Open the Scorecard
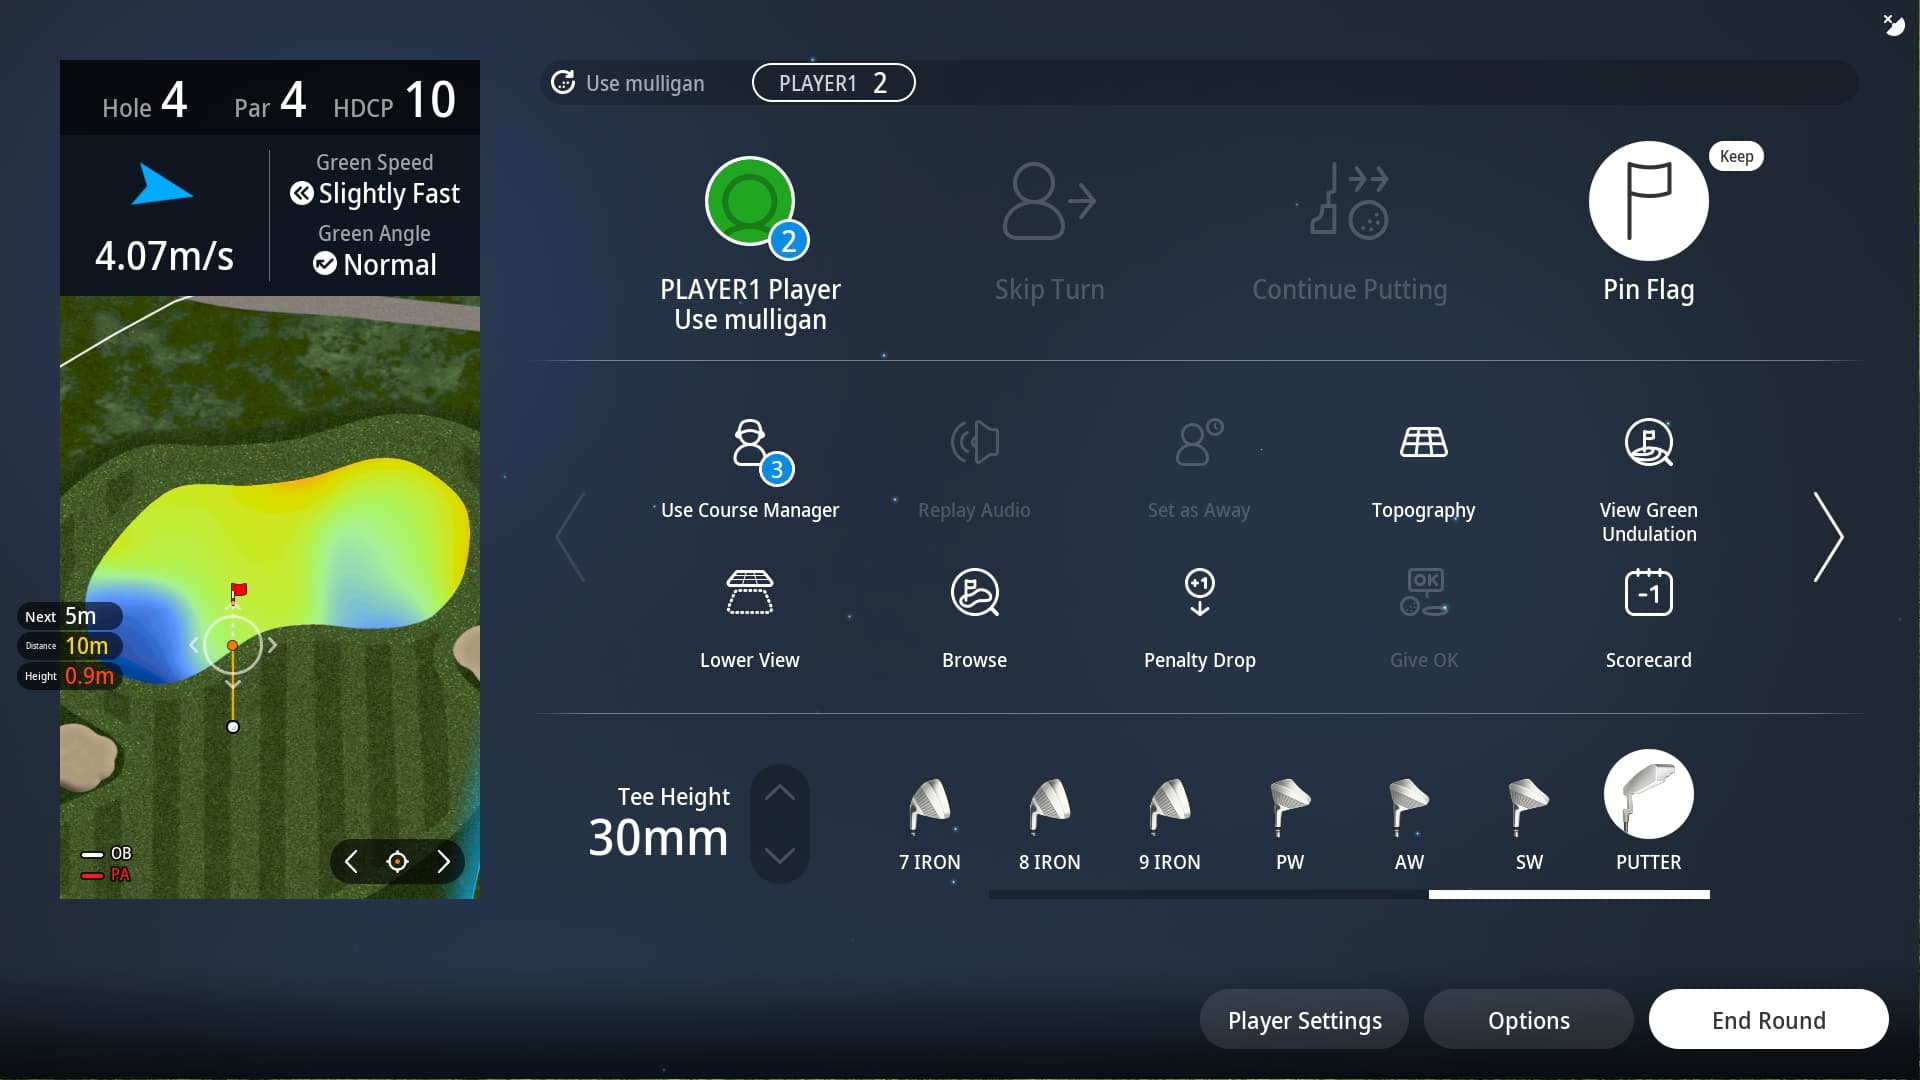Viewport: 1920px width, 1080px height. click(x=1648, y=593)
